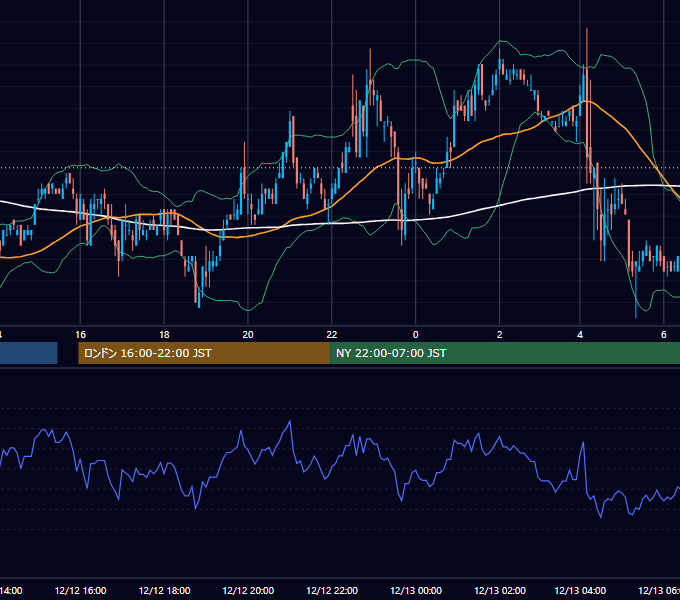Viewport: 680px width, 600px height.
Task: Click the 12/13 04:00 date label
Action: 580,590
